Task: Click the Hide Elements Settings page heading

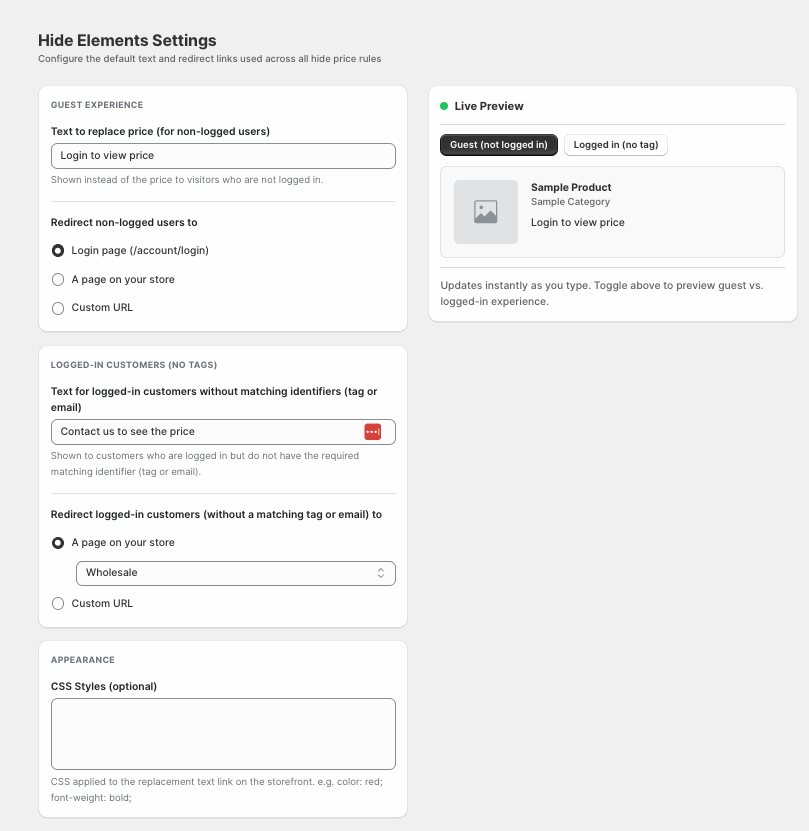Action: click(127, 40)
